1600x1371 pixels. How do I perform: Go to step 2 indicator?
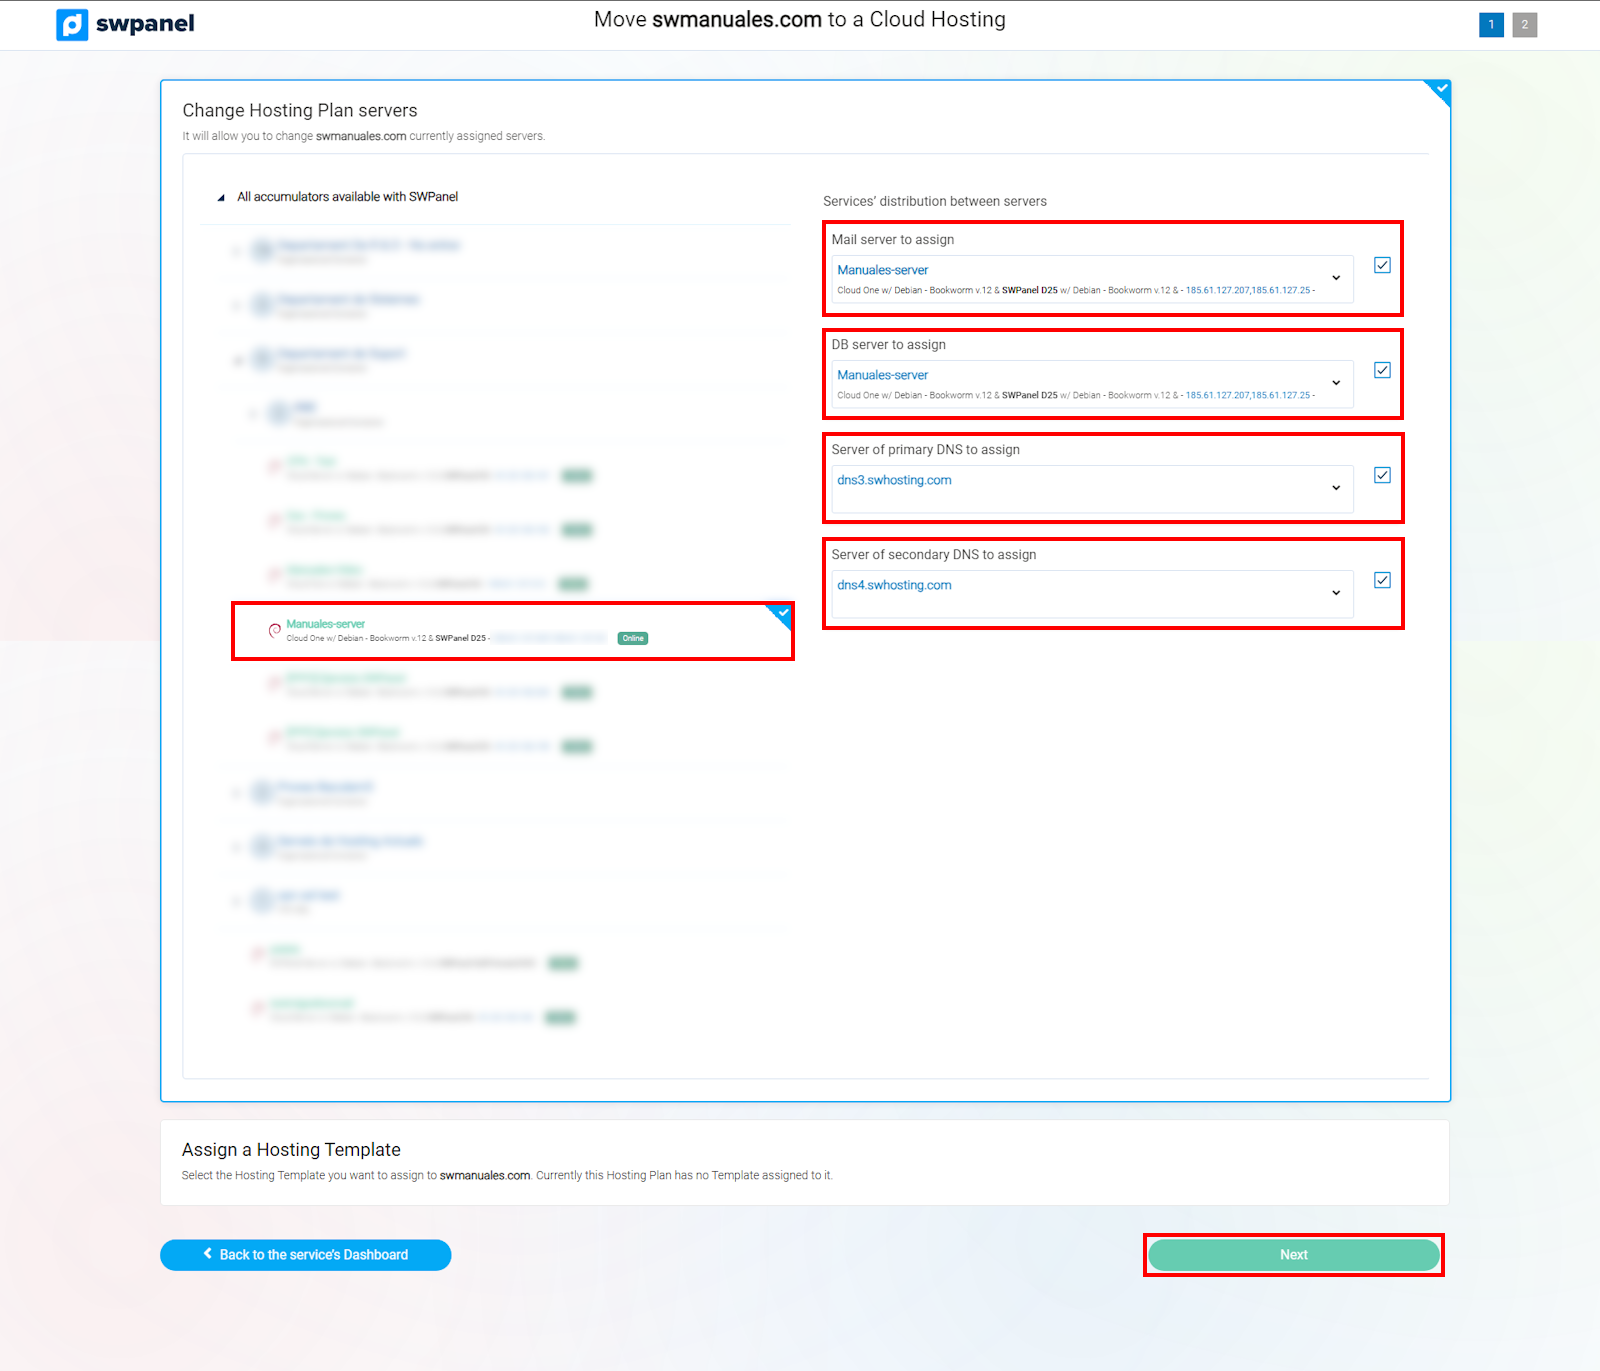[1524, 25]
